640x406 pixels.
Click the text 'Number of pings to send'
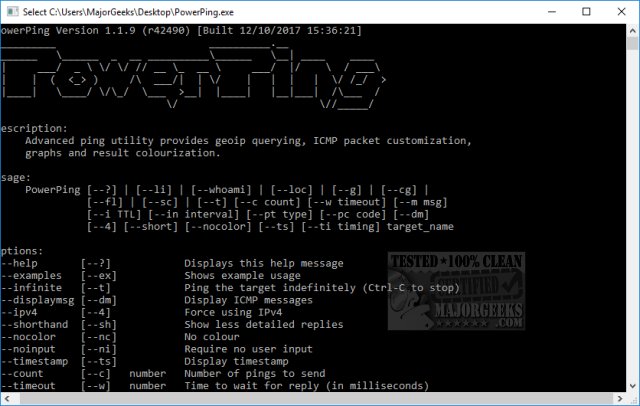point(255,373)
